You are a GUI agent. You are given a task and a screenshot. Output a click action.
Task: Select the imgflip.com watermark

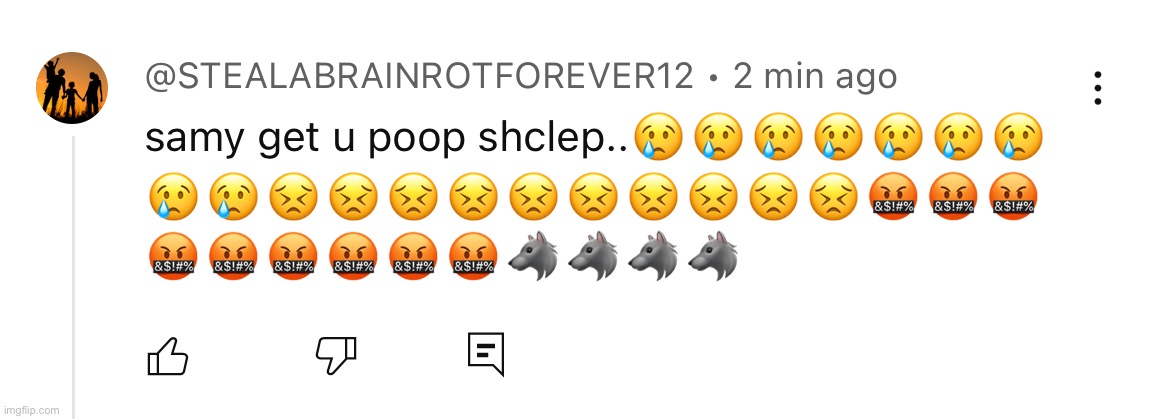(31, 411)
